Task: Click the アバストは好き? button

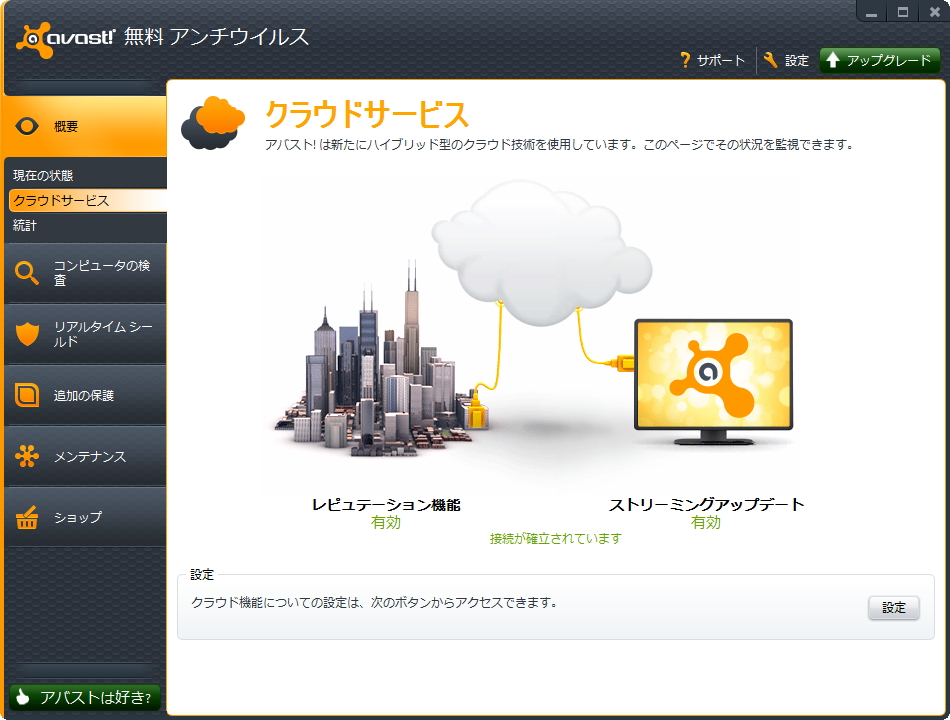Action: pos(83,700)
